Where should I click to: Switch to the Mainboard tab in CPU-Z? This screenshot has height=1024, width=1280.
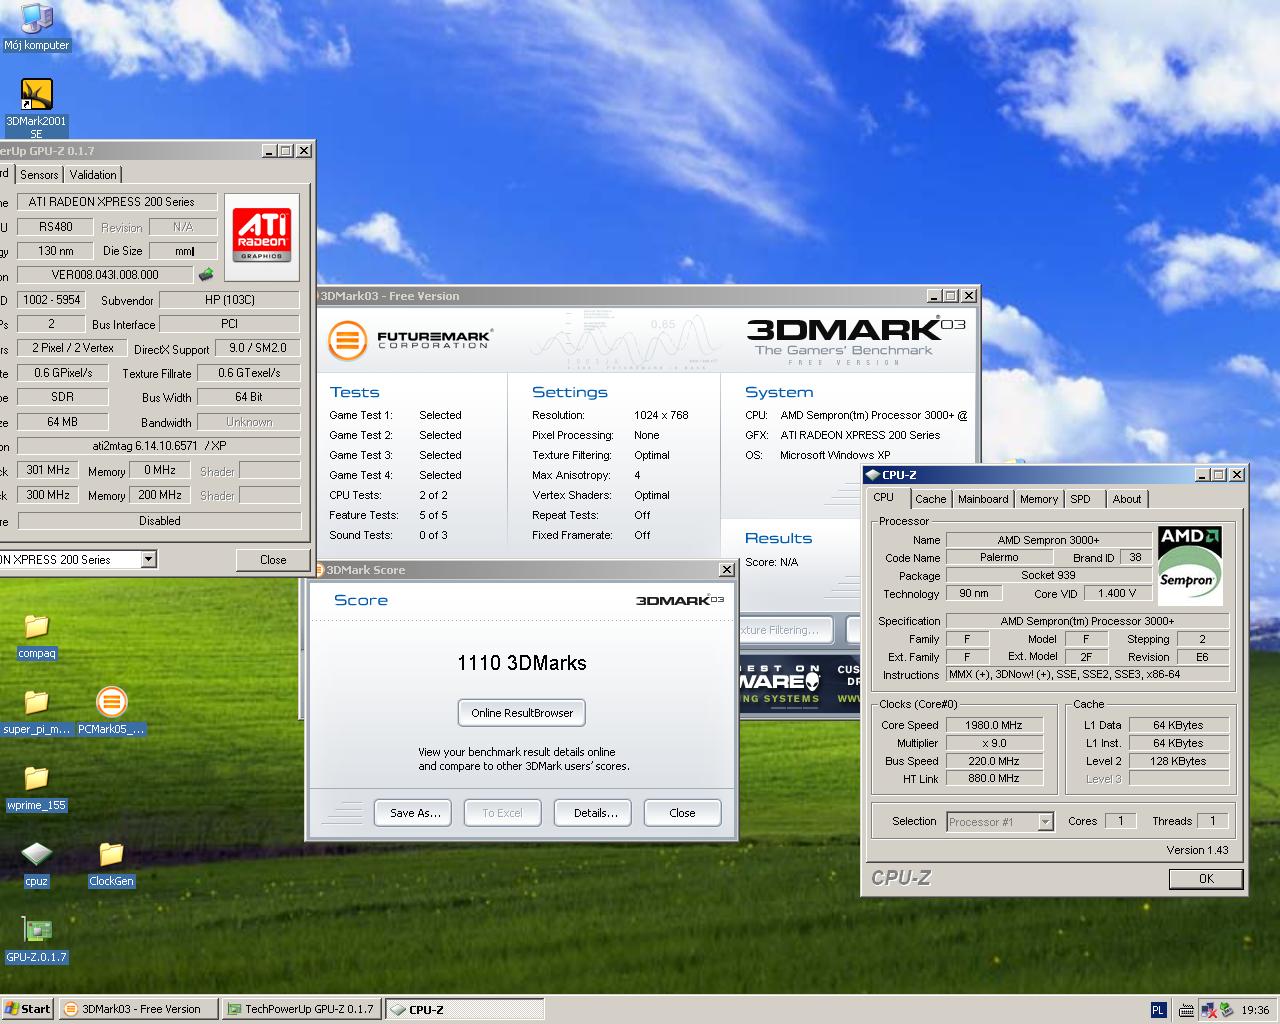[x=983, y=499]
